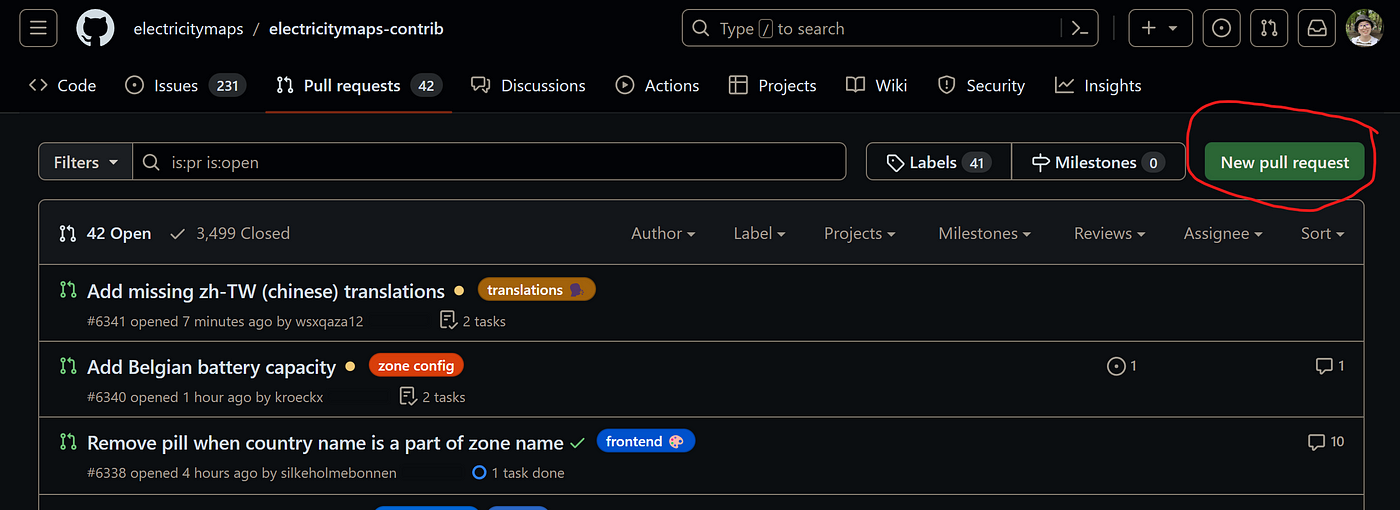1400x510 pixels.
Task: Open the notifications inbox icon
Action: (1317, 29)
